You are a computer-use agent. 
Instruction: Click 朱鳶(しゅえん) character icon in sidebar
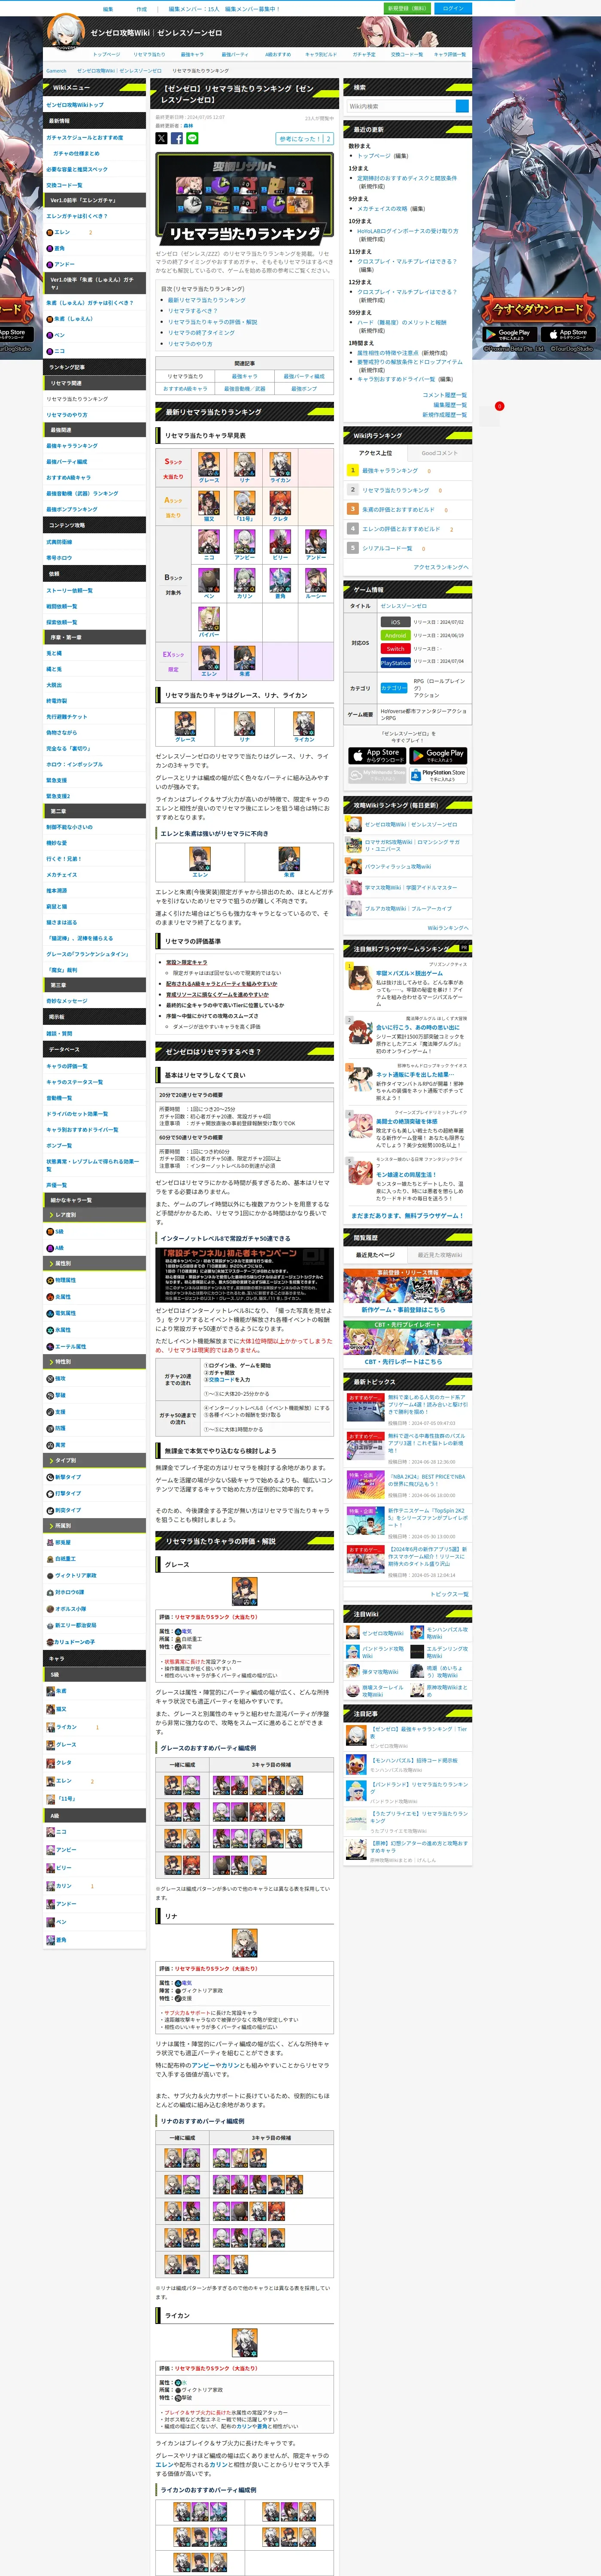[50, 319]
